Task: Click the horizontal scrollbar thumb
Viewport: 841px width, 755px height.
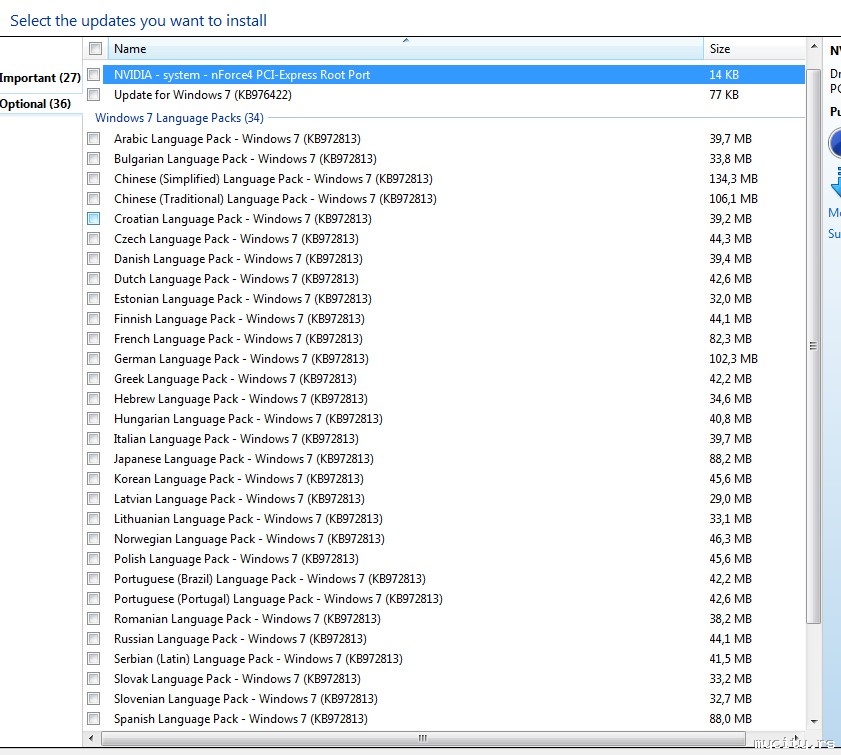Action: 423,738
